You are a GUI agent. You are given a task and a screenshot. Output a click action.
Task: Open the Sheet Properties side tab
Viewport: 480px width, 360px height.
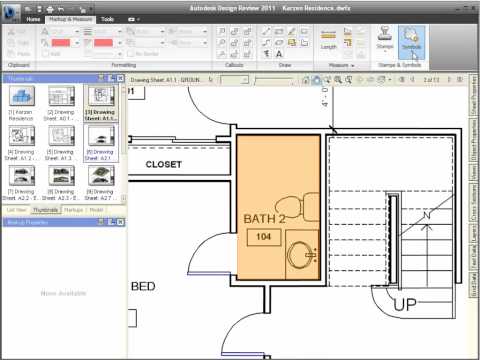pos(473,95)
